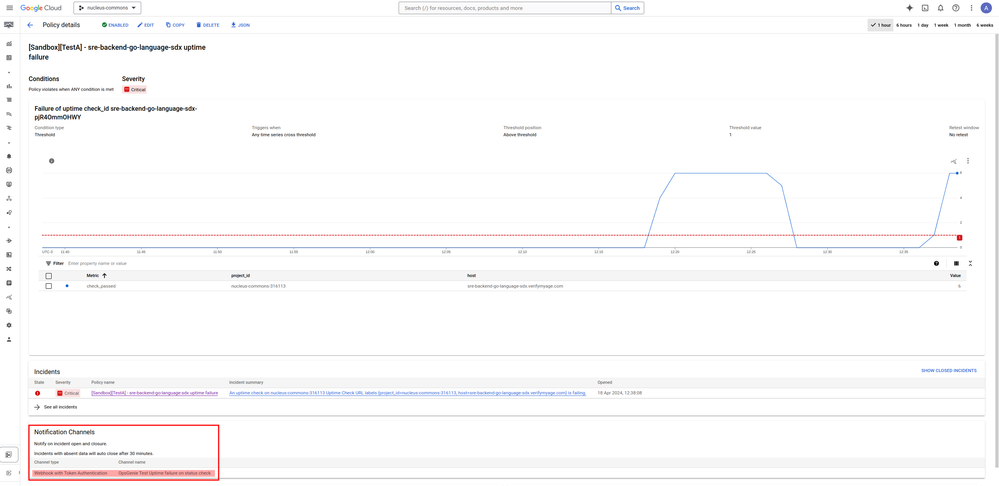999x486 pixels.
Task: Open the nucleus-commons project picker
Action: (107, 8)
